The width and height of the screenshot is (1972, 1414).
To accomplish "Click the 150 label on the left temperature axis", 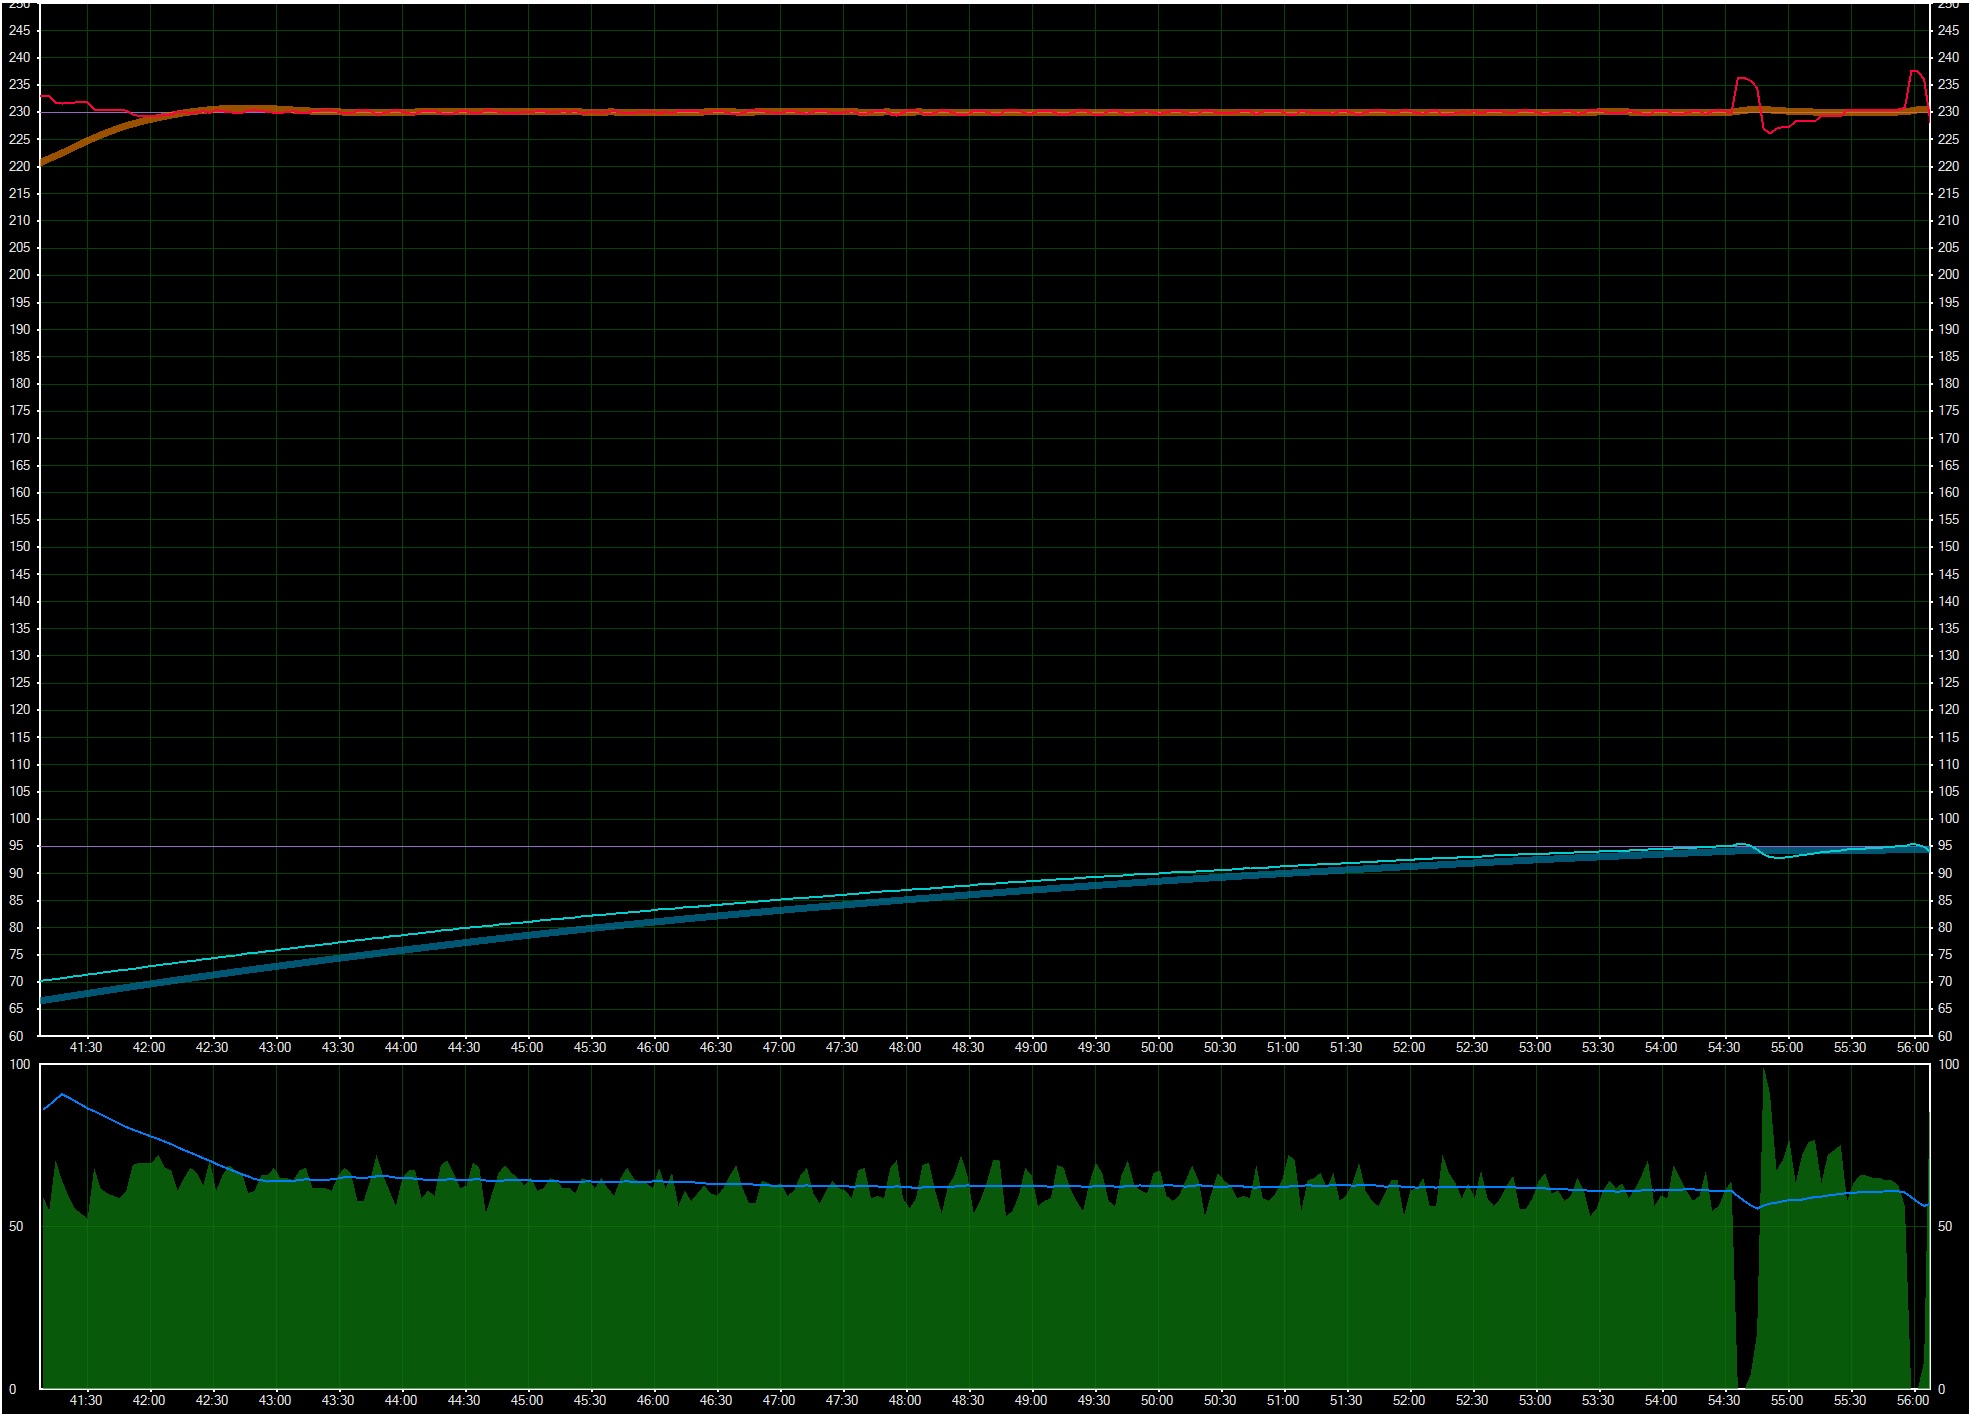I will coord(19,547).
